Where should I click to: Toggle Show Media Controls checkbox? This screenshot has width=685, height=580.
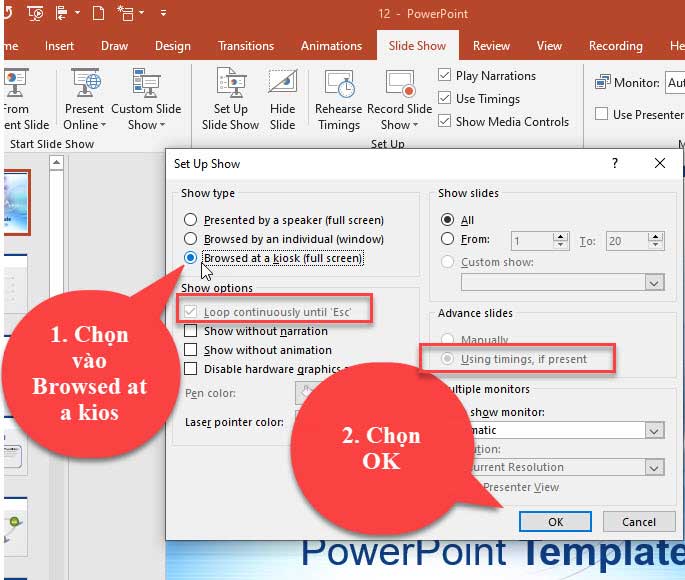444,120
